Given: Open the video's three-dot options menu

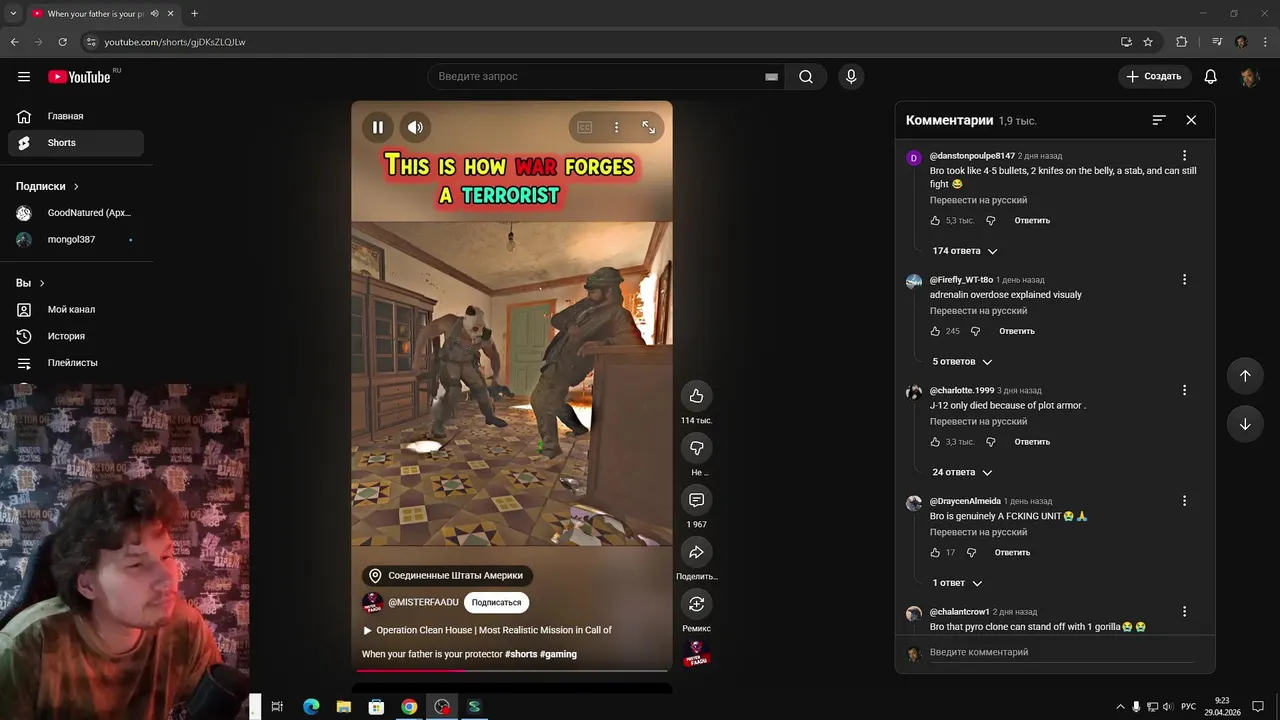Looking at the screenshot, I should pyautogui.click(x=617, y=127).
